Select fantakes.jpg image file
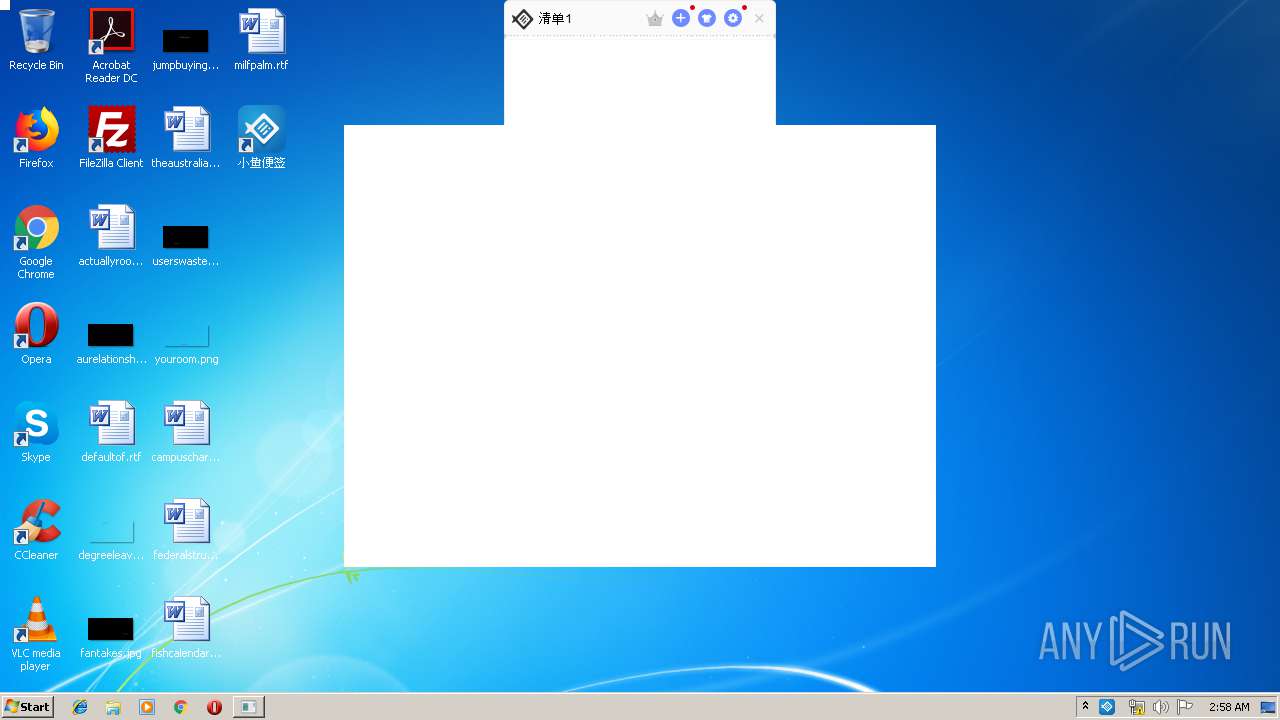1280x720 pixels. 111,638
